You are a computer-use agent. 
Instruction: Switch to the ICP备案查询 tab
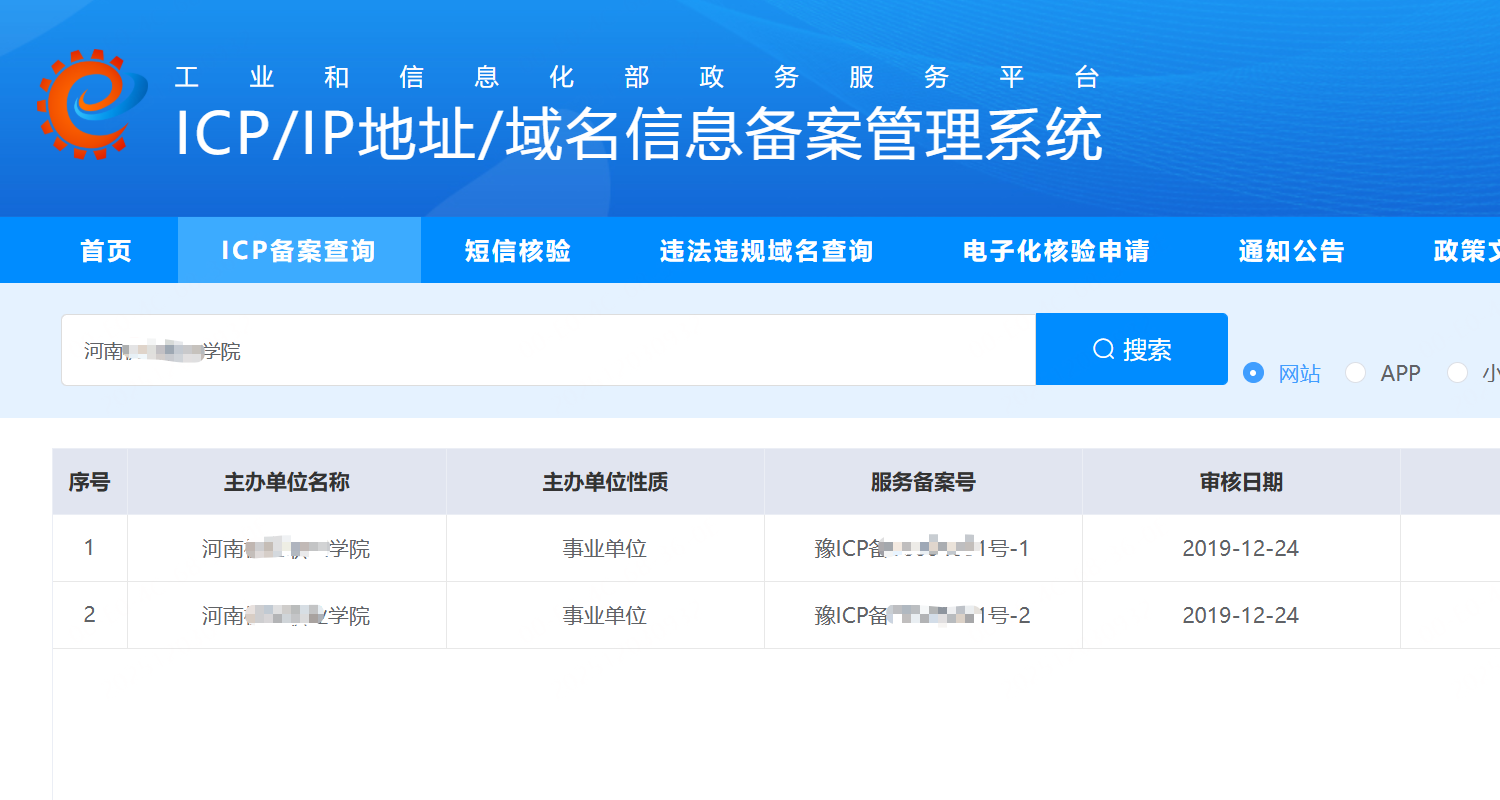pyautogui.click(x=299, y=250)
